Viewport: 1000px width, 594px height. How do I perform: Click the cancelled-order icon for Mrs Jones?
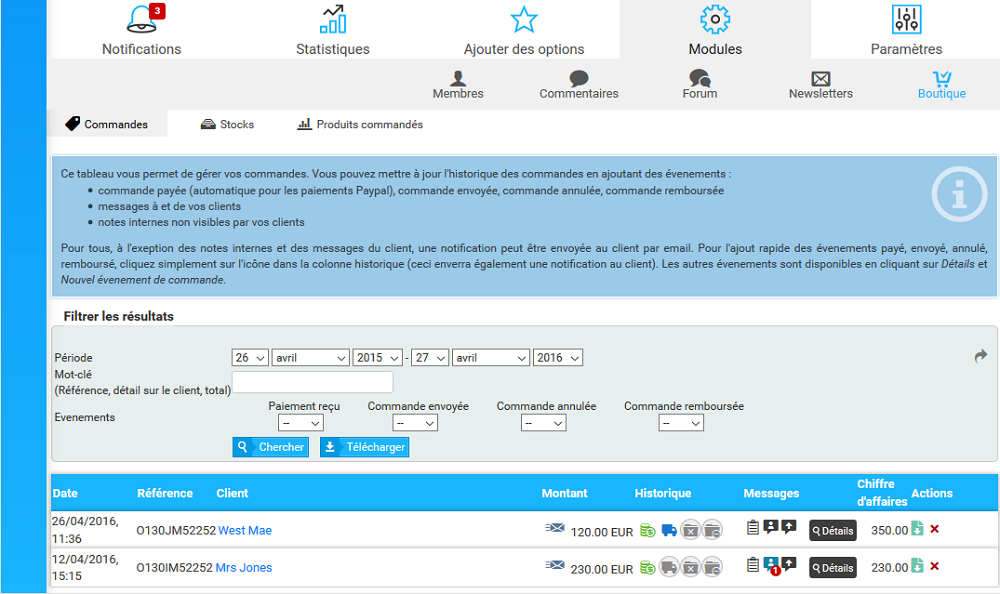point(690,567)
